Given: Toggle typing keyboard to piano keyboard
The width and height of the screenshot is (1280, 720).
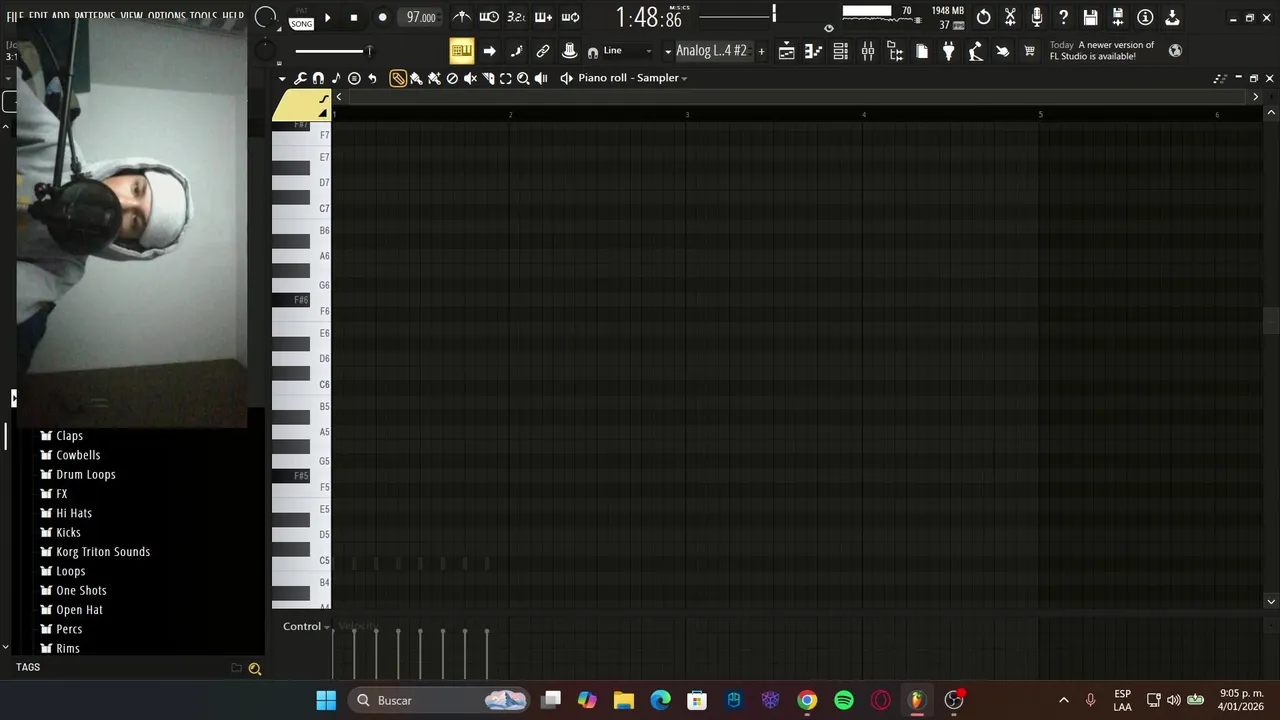Looking at the screenshot, I should (x=461, y=51).
